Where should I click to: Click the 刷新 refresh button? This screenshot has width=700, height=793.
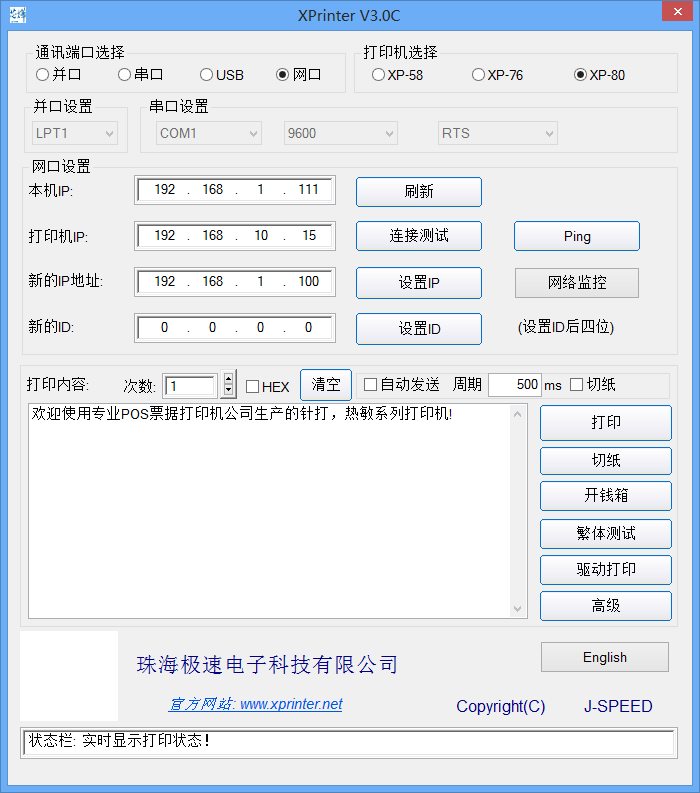(x=419, y=192)
